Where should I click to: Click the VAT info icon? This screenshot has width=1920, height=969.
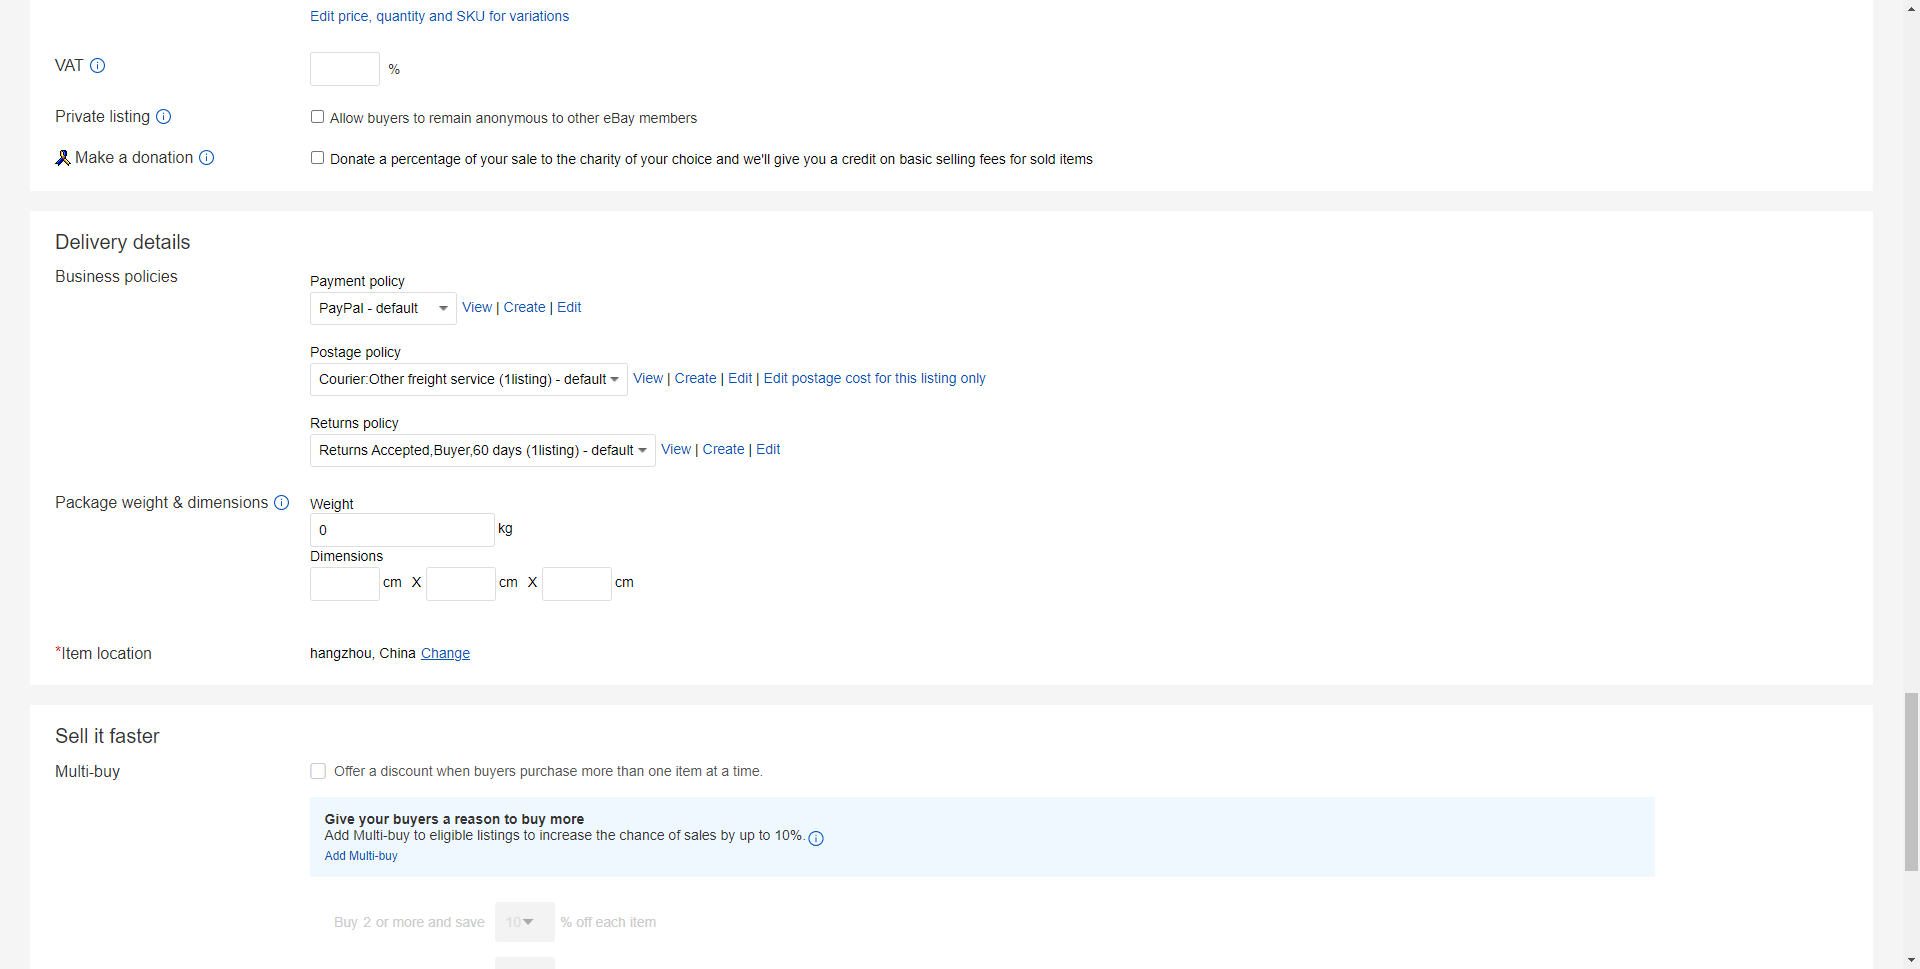(x=97, y=66)
